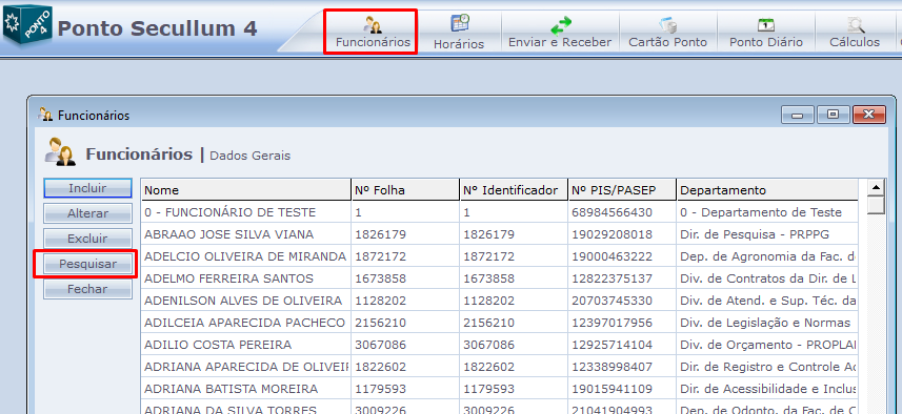The width and height of the screenshot is (902, 414).
Task: Open the Funcionários toolbar icon
Action: [372, 23]
